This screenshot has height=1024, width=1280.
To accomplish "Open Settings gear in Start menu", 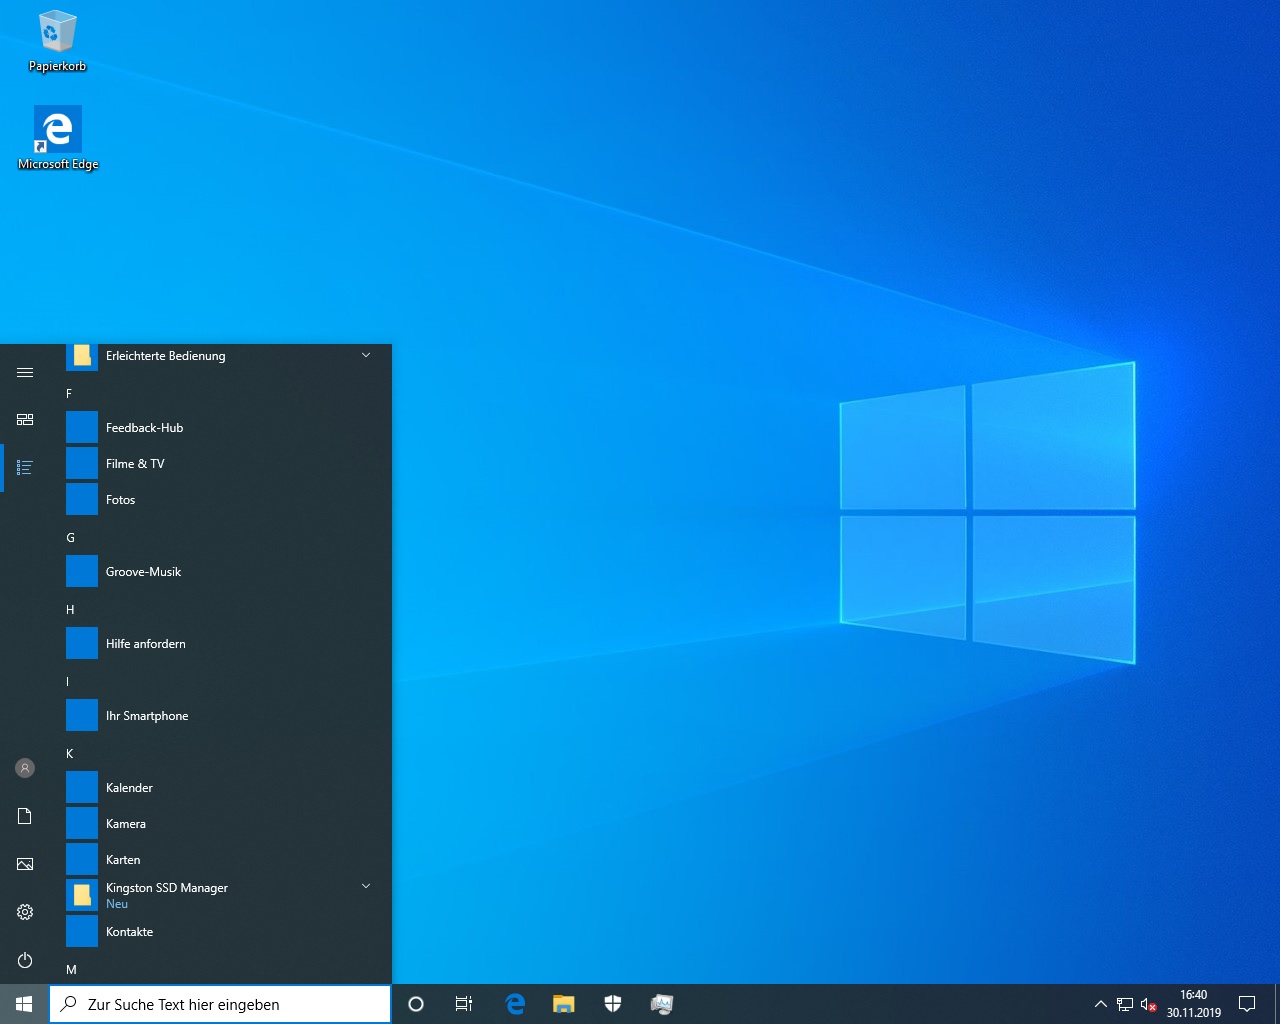I will [25, 912].
